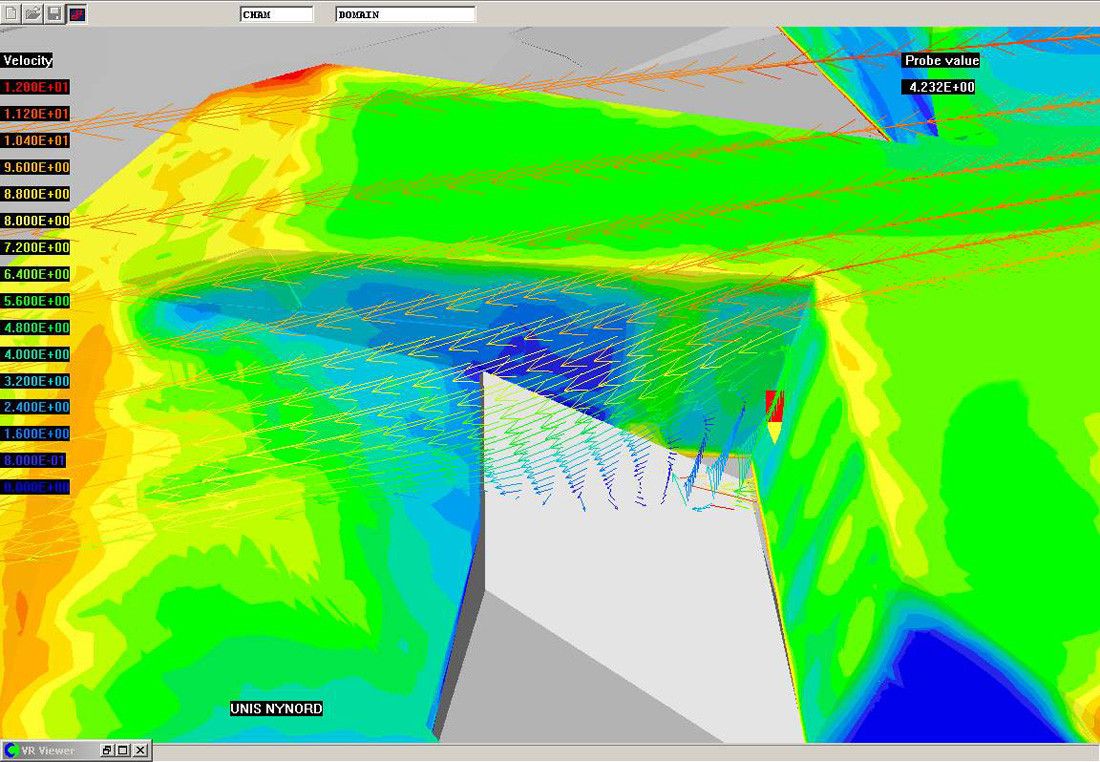The height and width of the screenshot is (762, 1100).
Task: Restore the minimized VR Viewer window
Action: click(x=107, y=750)
